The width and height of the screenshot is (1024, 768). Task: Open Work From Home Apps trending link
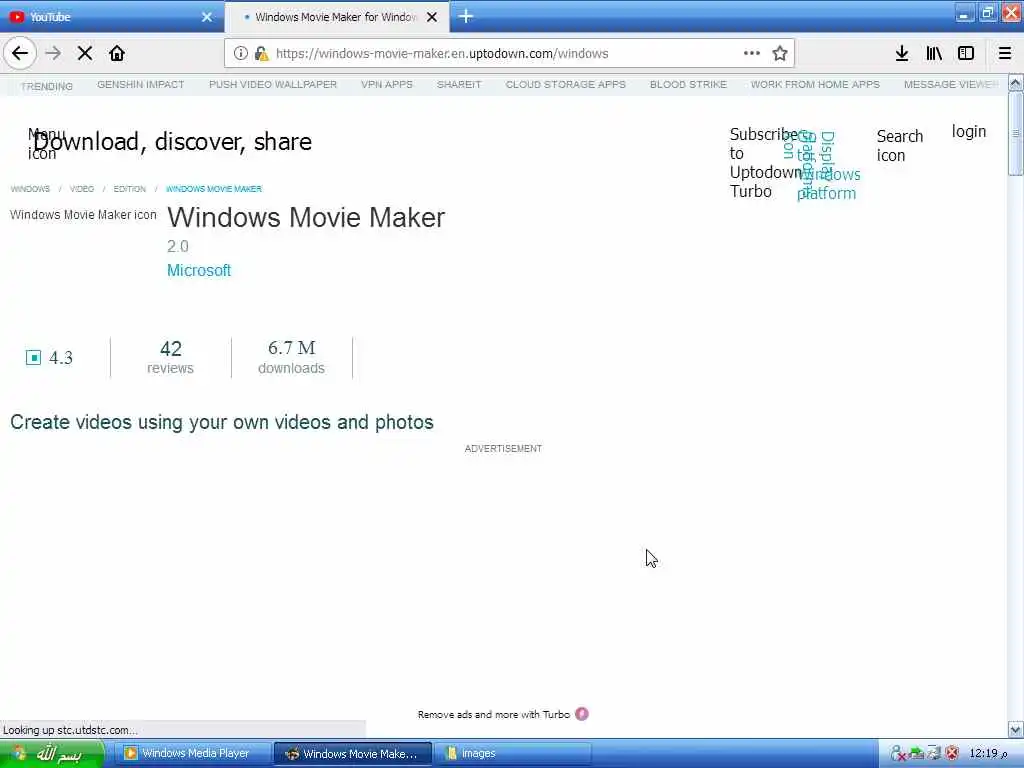coord(815,85)
